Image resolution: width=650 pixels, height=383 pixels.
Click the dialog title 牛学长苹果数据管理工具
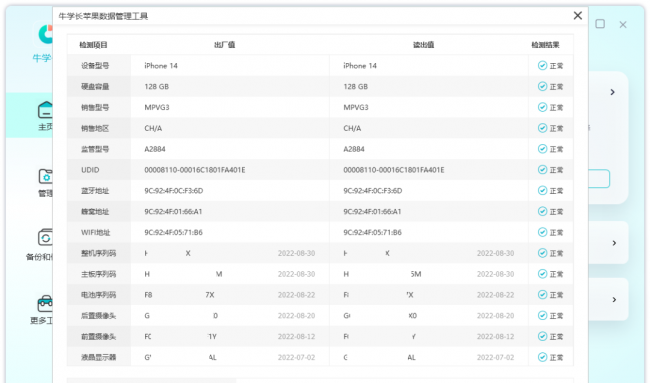click(x=103, y=16)
